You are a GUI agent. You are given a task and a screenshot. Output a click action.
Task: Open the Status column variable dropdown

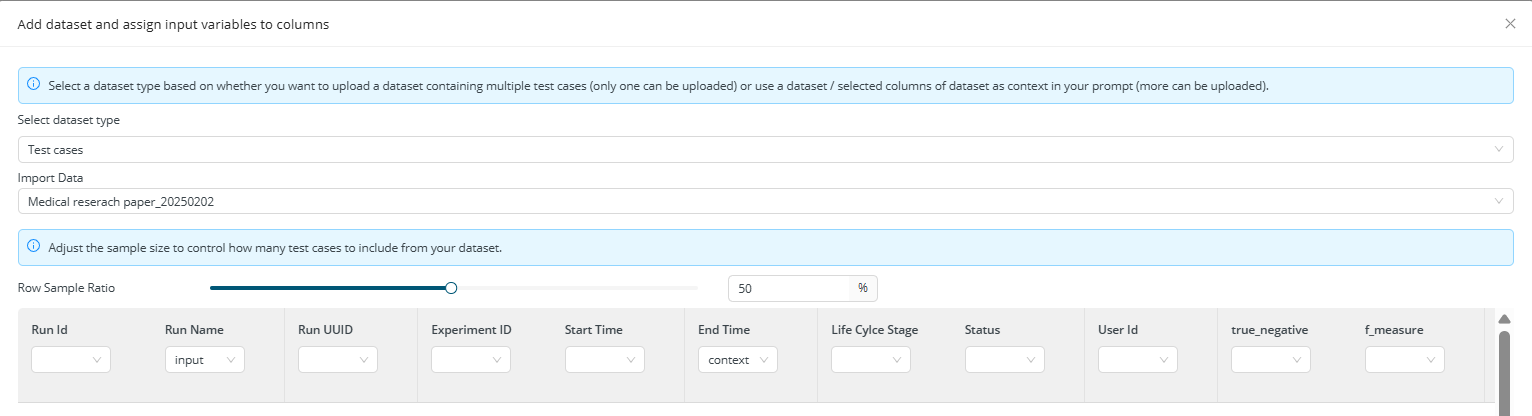[x=1004, y=360]
